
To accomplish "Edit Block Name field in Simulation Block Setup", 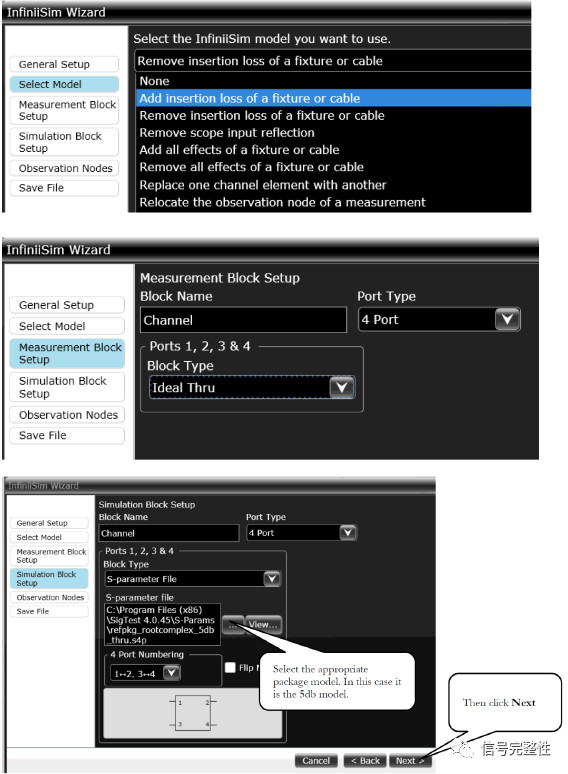I will click(x=169, y=533).
